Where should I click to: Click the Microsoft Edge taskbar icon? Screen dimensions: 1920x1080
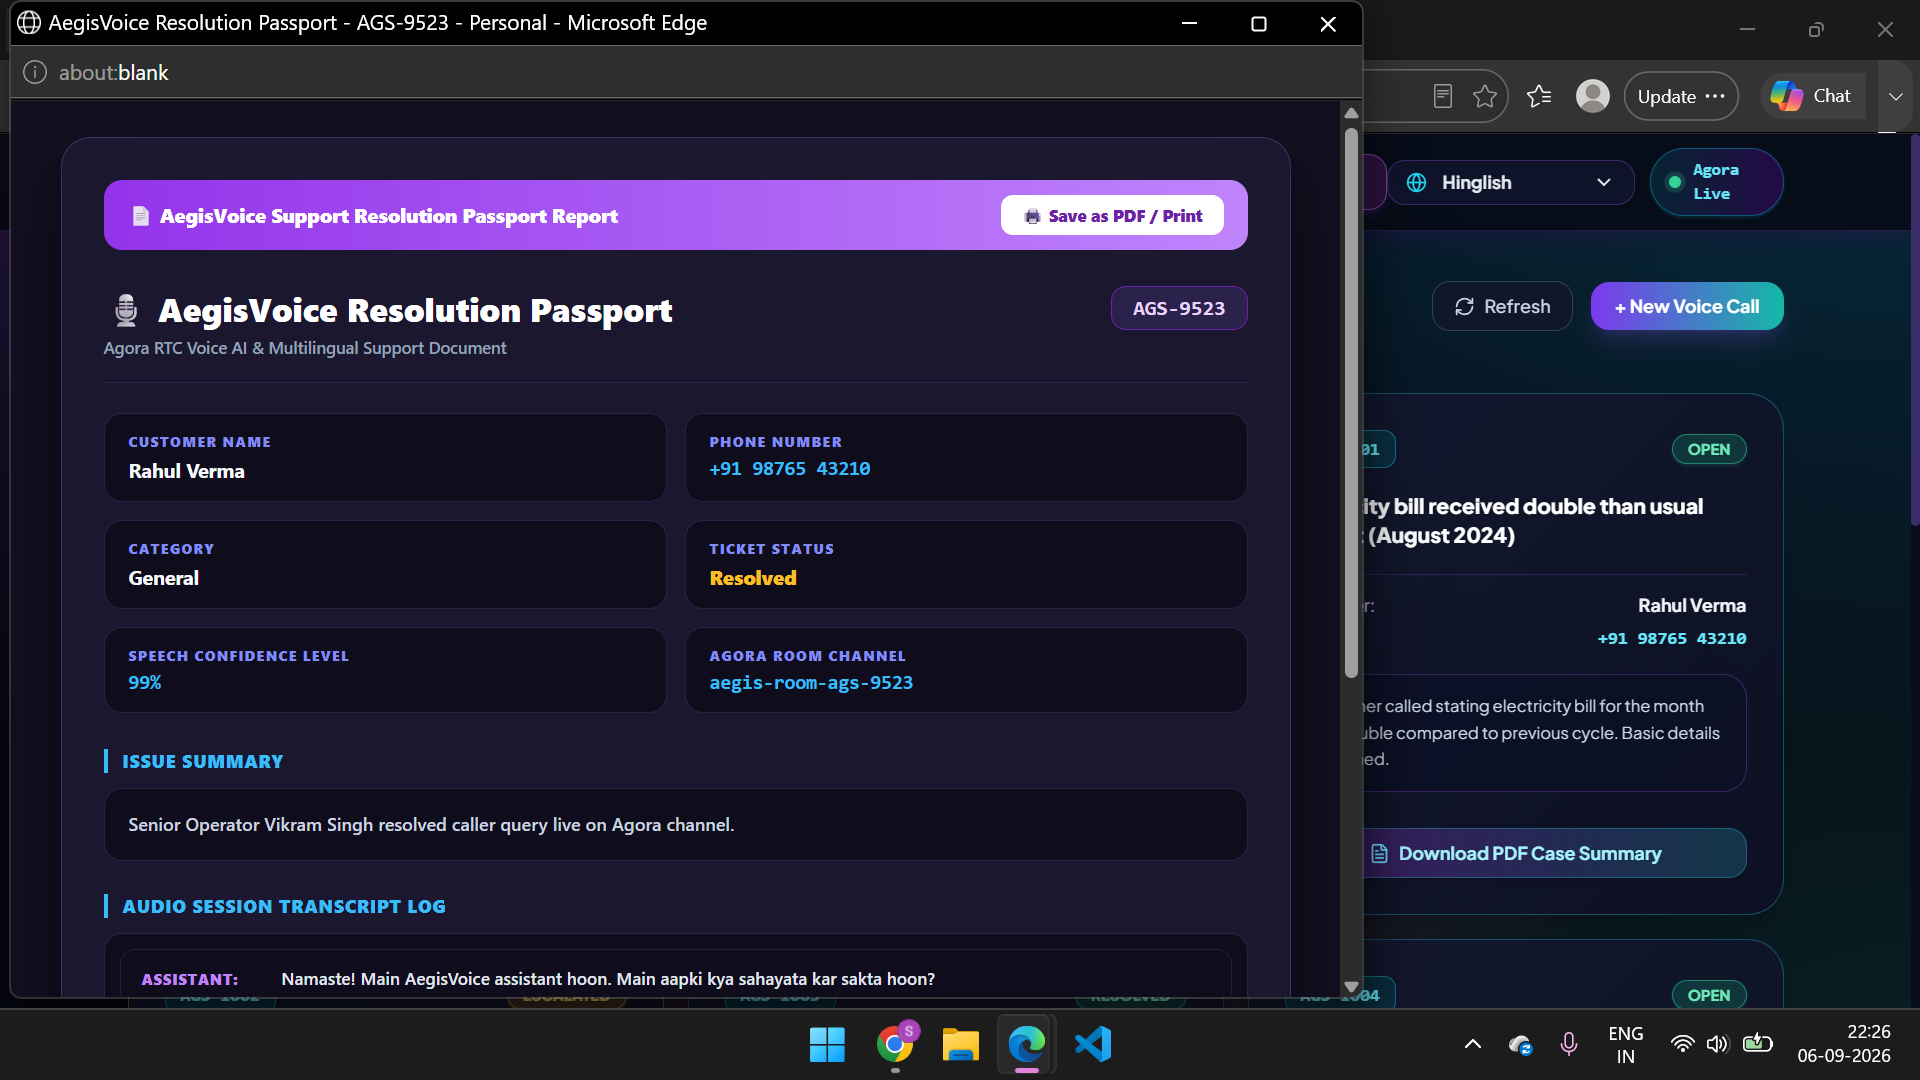pos(1027,1045)
